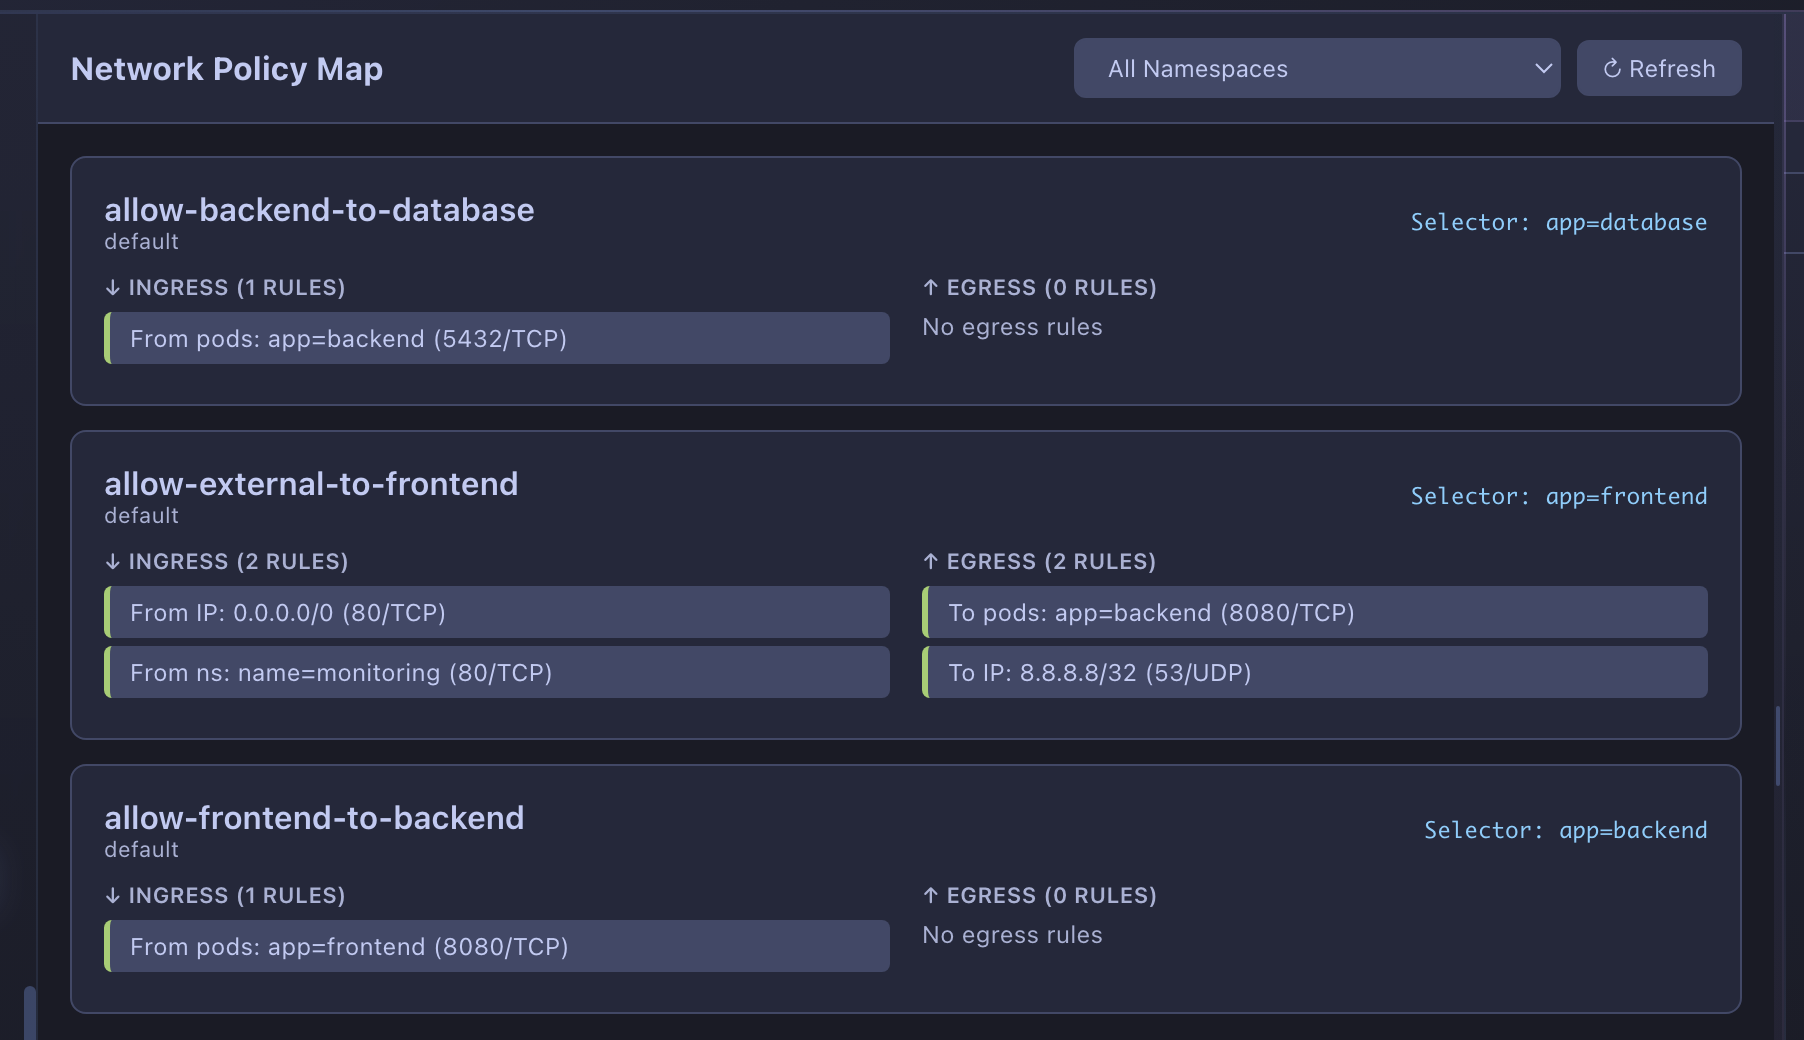Screen dimensions: 1804x1040
Task: Click the allow-backend-to-database policy title
Action: [x=320, y=210]
